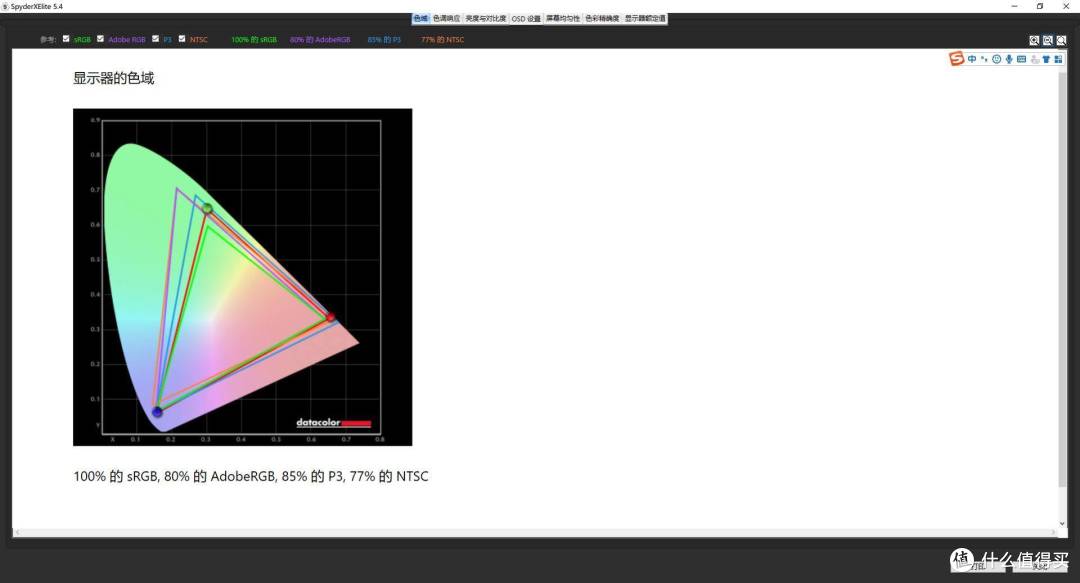Viewport: 1080px width, 583px height.
Task: Click the purple 80% 的 AdobeRGB toolbar label
Action: [320, 40]
